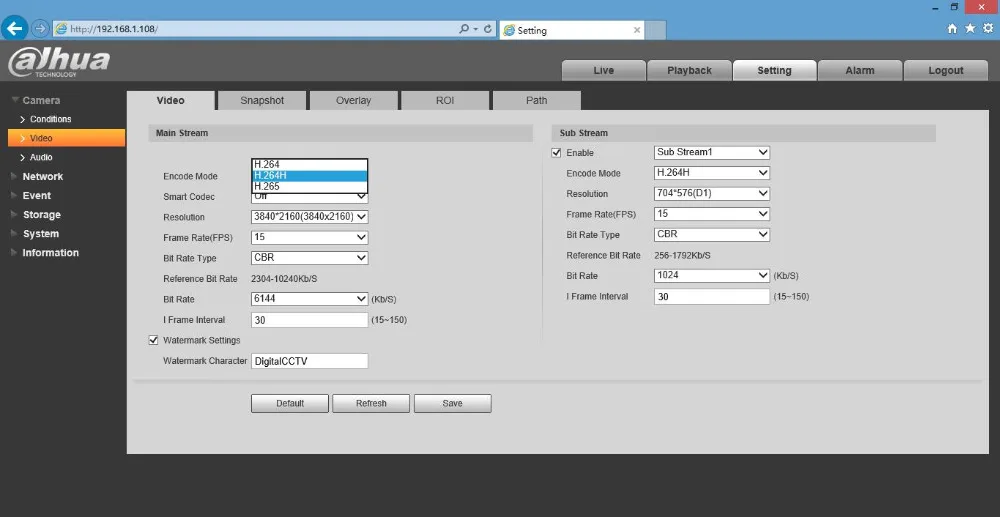1000x517 pixels.
Task: Open the browser tools gear icon
Action: [x=989, y=29]
